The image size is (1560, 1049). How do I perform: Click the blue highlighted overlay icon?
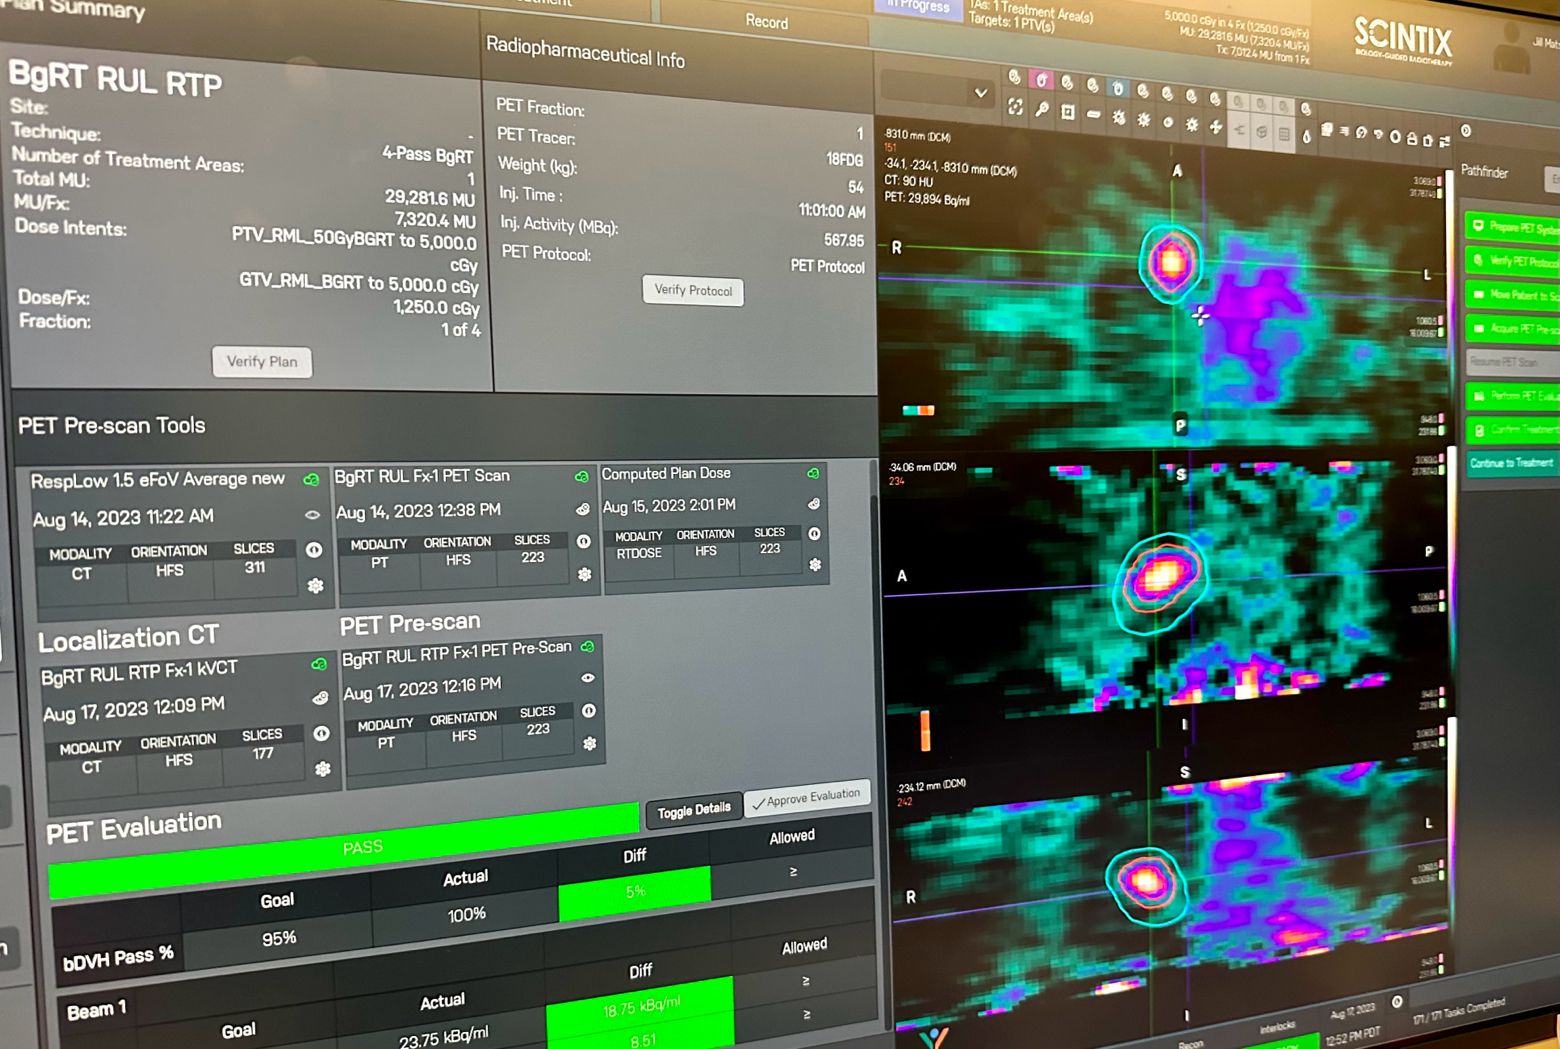[x=1118, y=88]
